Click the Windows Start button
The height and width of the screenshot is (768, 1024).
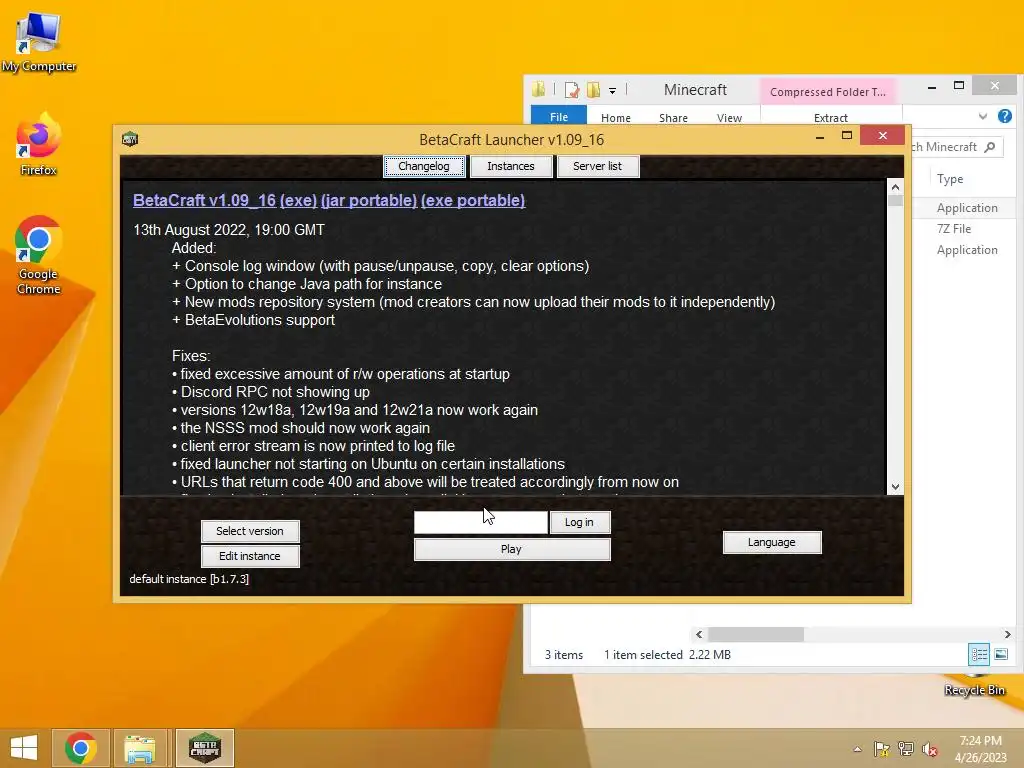tap(24, 748)
